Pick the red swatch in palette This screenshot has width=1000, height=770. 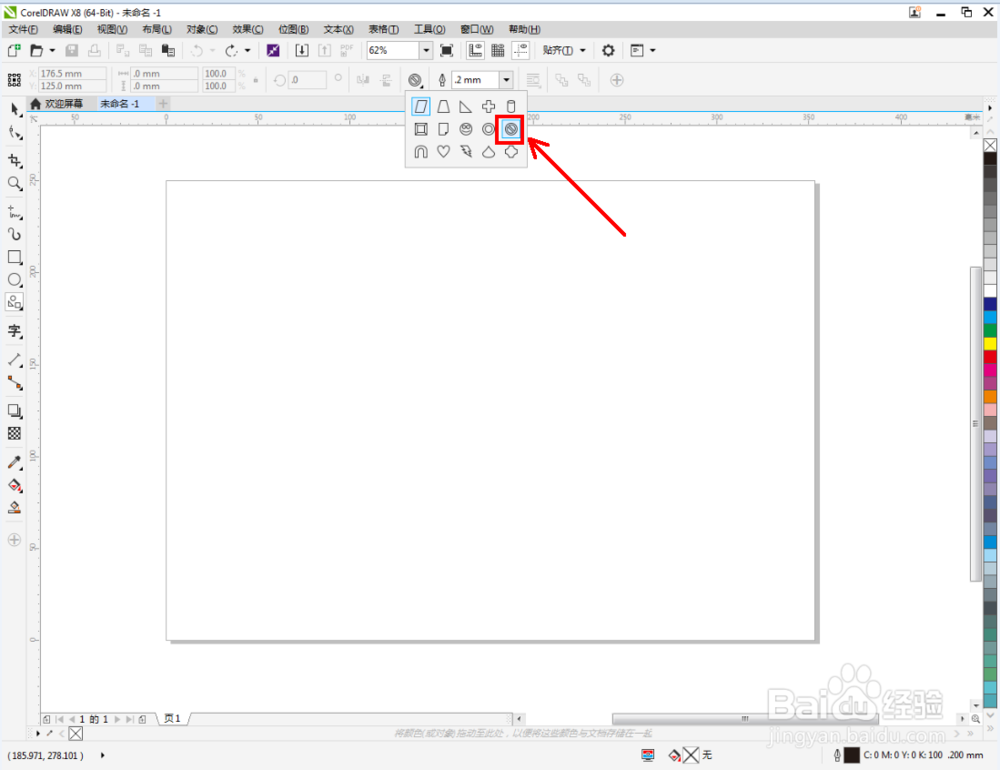pyautogui.click(x=990, y=357)
